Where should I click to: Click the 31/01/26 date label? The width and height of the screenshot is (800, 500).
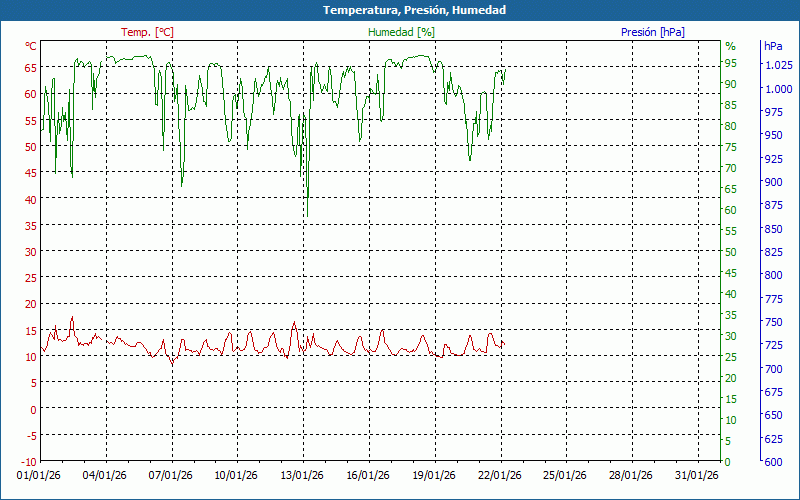click(696, 476)
